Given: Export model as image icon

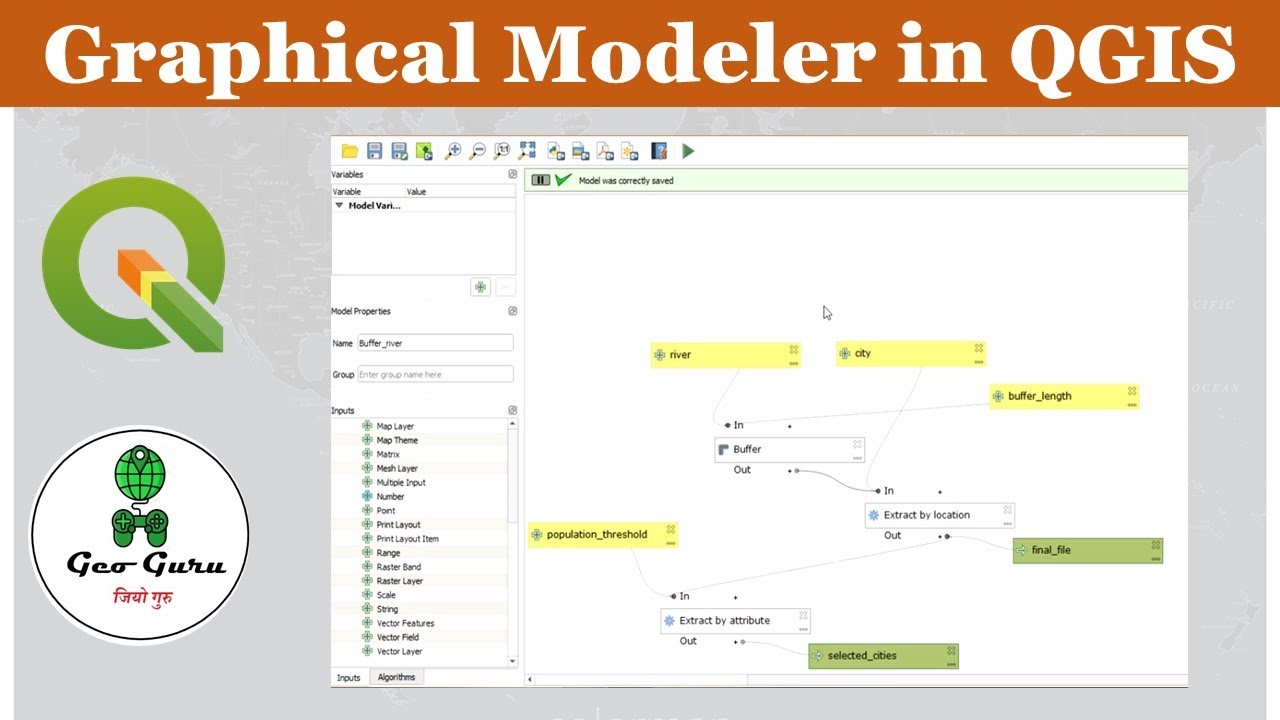Looking at the screenshot, I should (x=581, y=151).
